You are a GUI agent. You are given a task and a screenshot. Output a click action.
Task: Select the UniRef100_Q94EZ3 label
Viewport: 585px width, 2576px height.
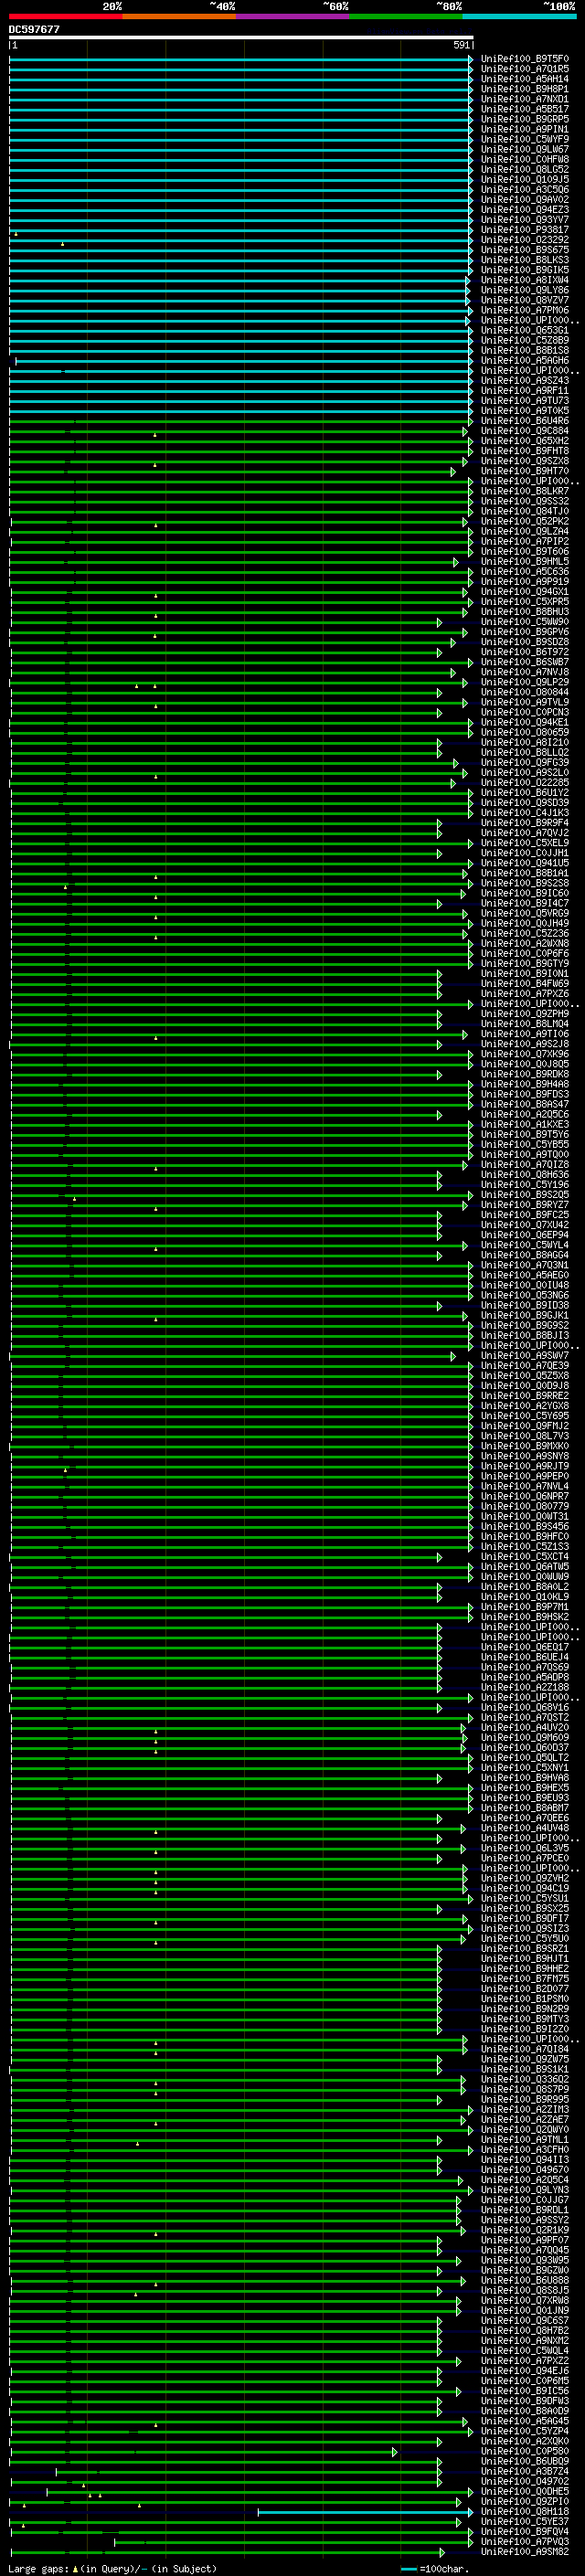coord(525,210)
